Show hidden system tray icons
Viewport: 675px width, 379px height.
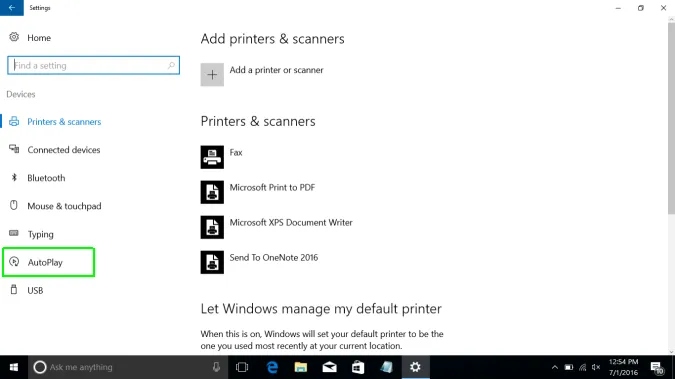(x=554, y=367)
